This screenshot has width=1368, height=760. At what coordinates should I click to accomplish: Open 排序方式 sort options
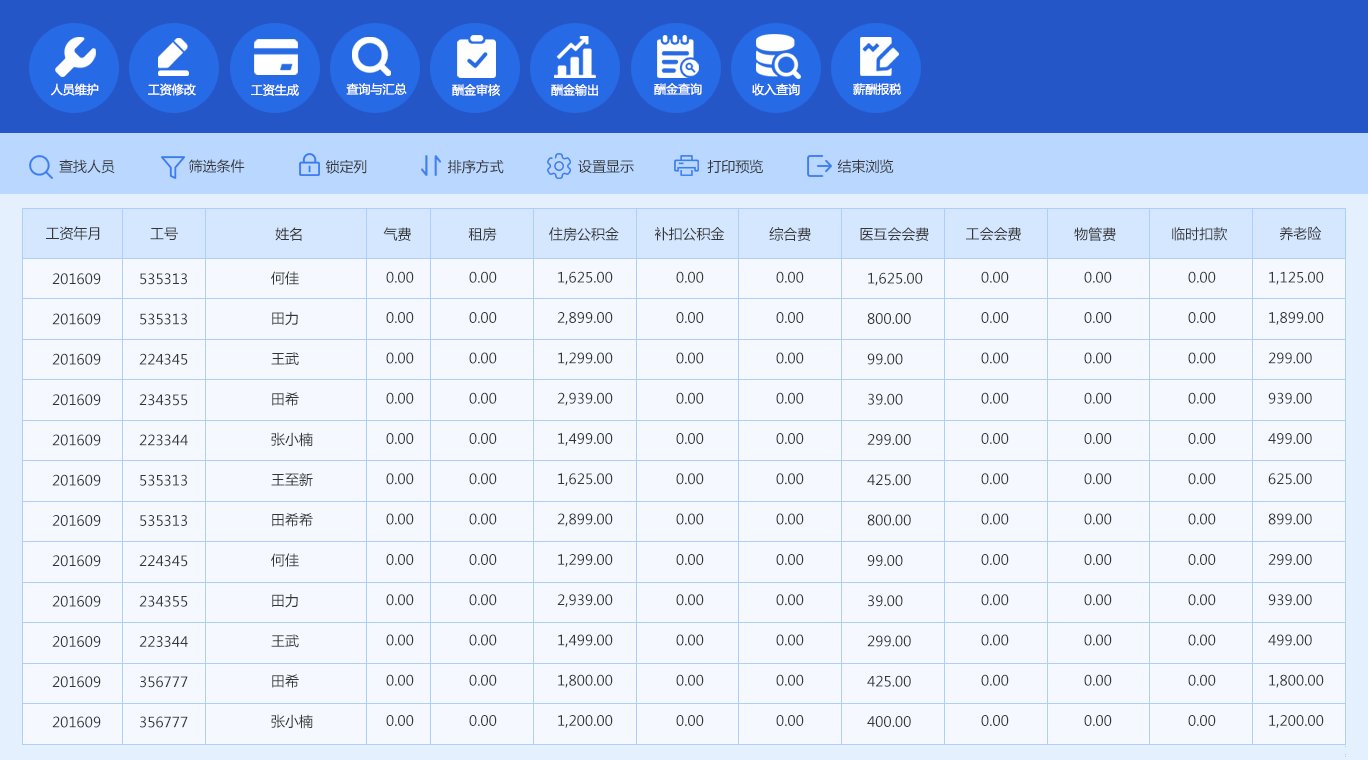(462, 166)
